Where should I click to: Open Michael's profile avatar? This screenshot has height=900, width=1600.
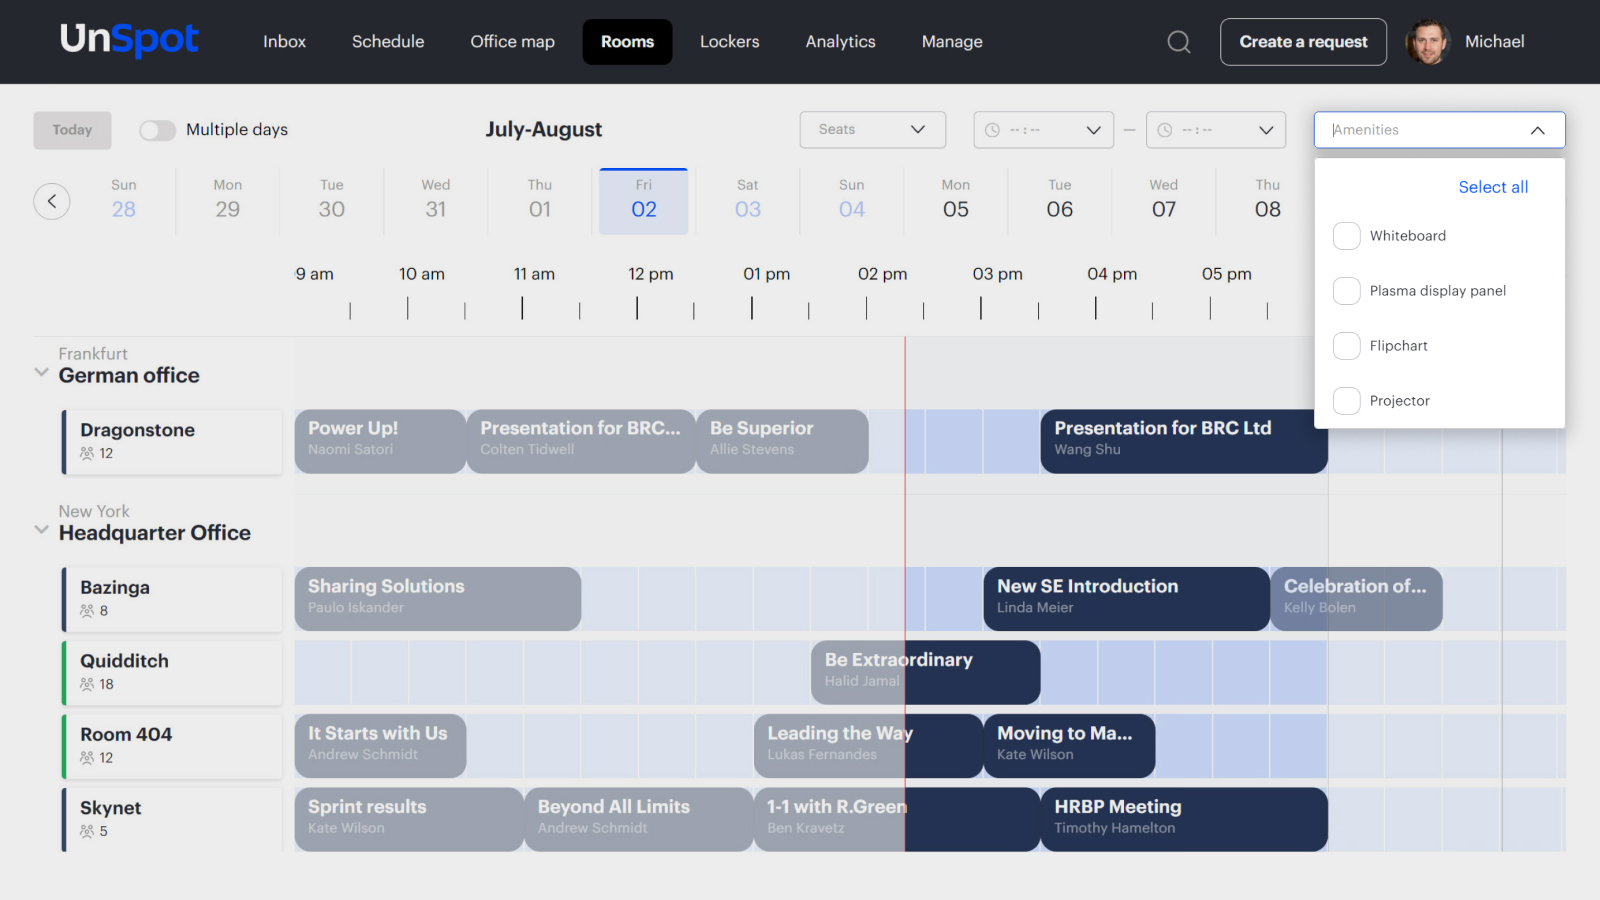[x=1428, y=42]
